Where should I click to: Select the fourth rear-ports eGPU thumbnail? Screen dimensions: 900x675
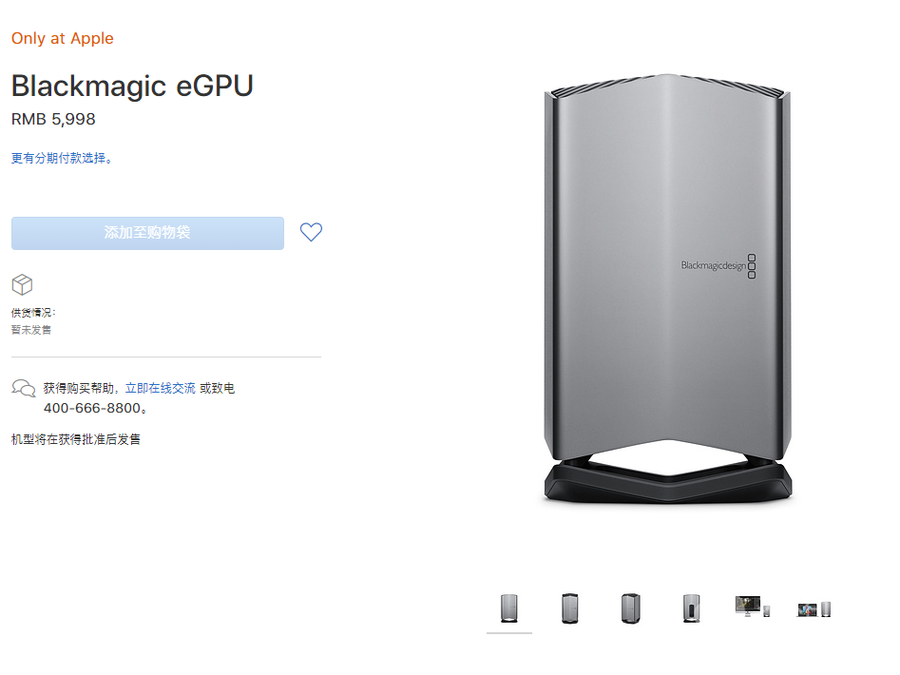pyautogui.click(x=689, y=608)
